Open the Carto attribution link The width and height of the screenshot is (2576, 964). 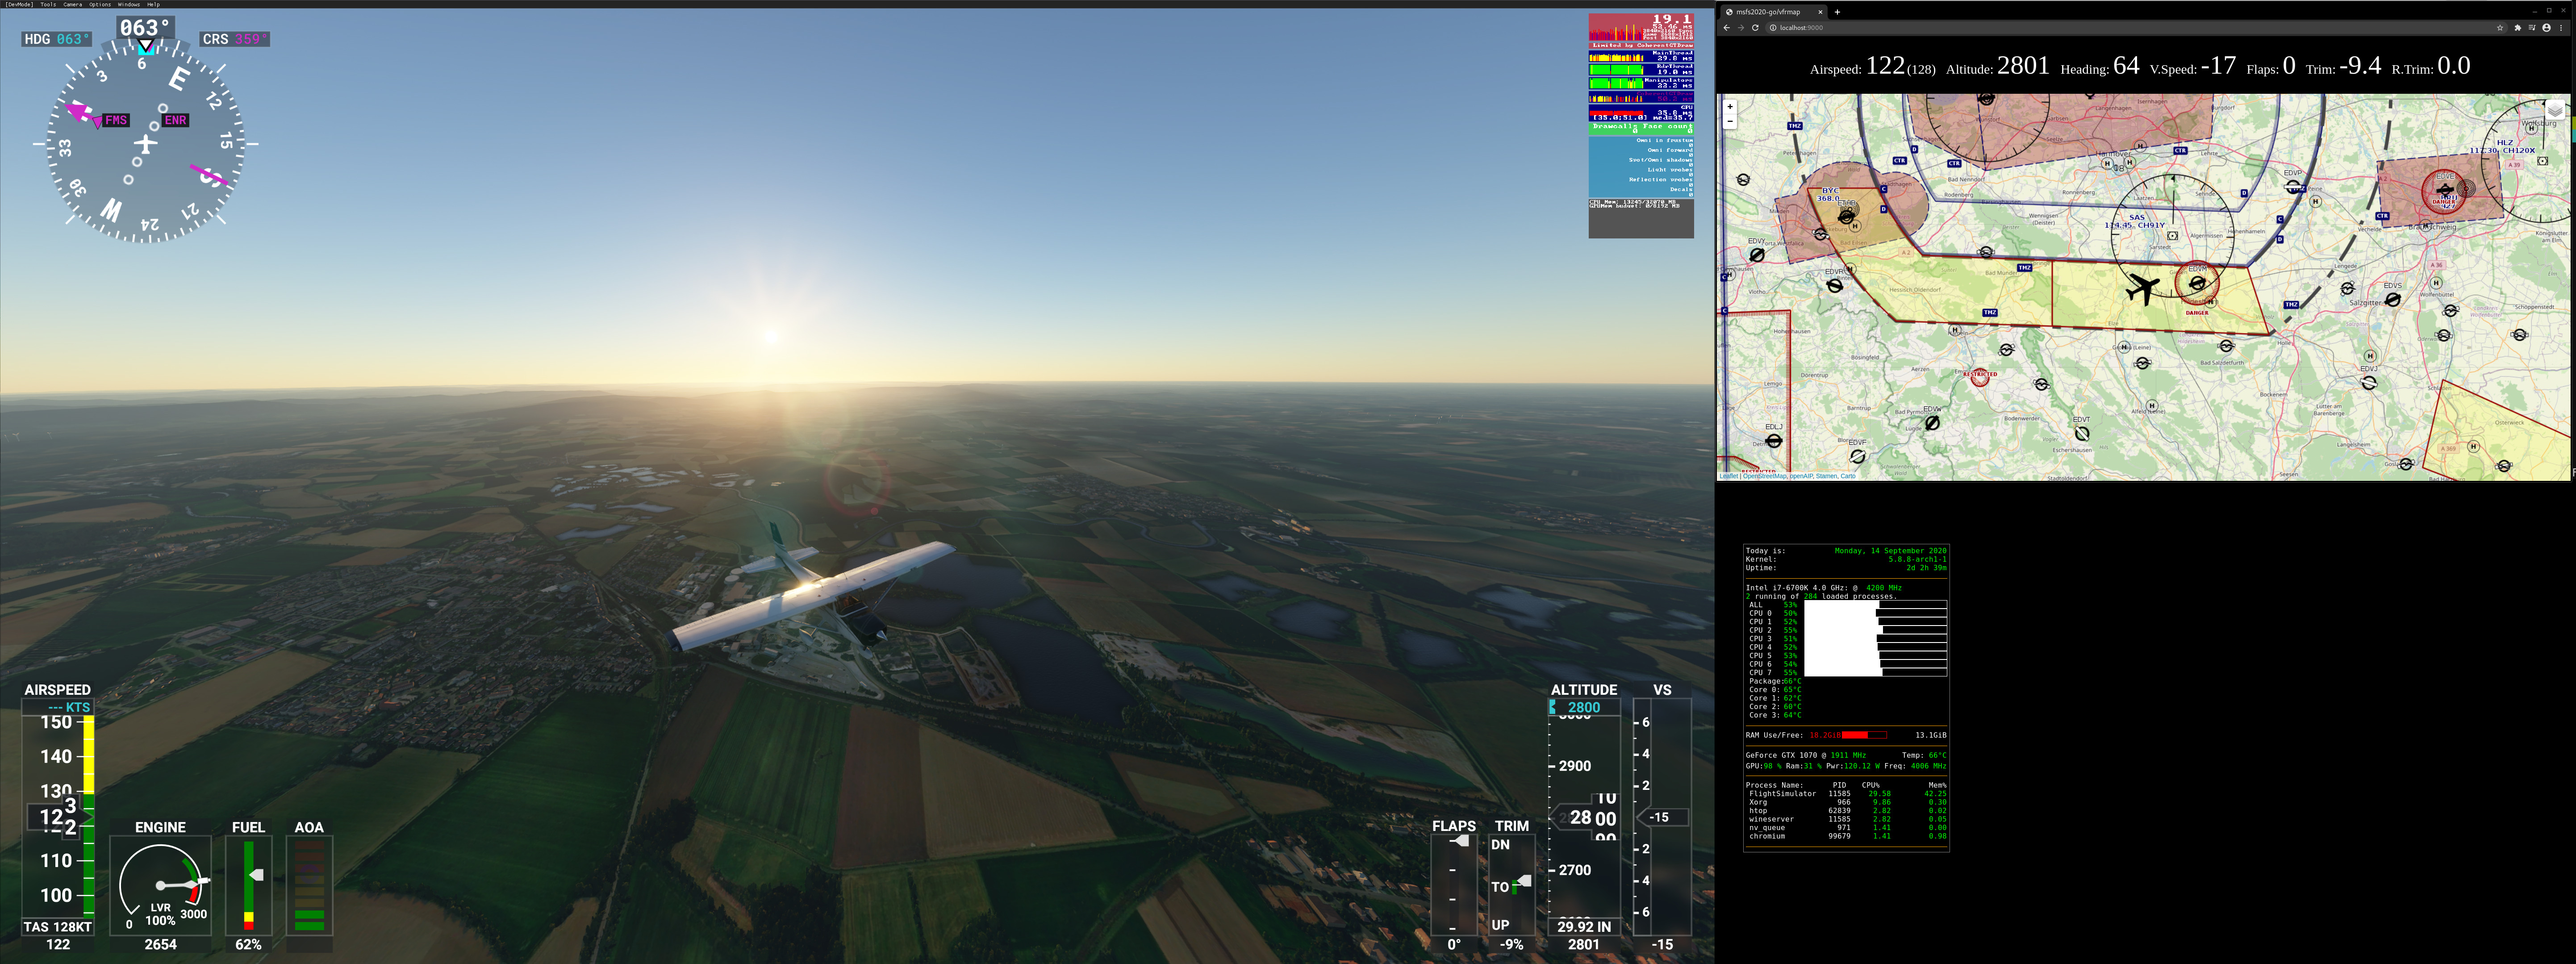click(1848, 476)
